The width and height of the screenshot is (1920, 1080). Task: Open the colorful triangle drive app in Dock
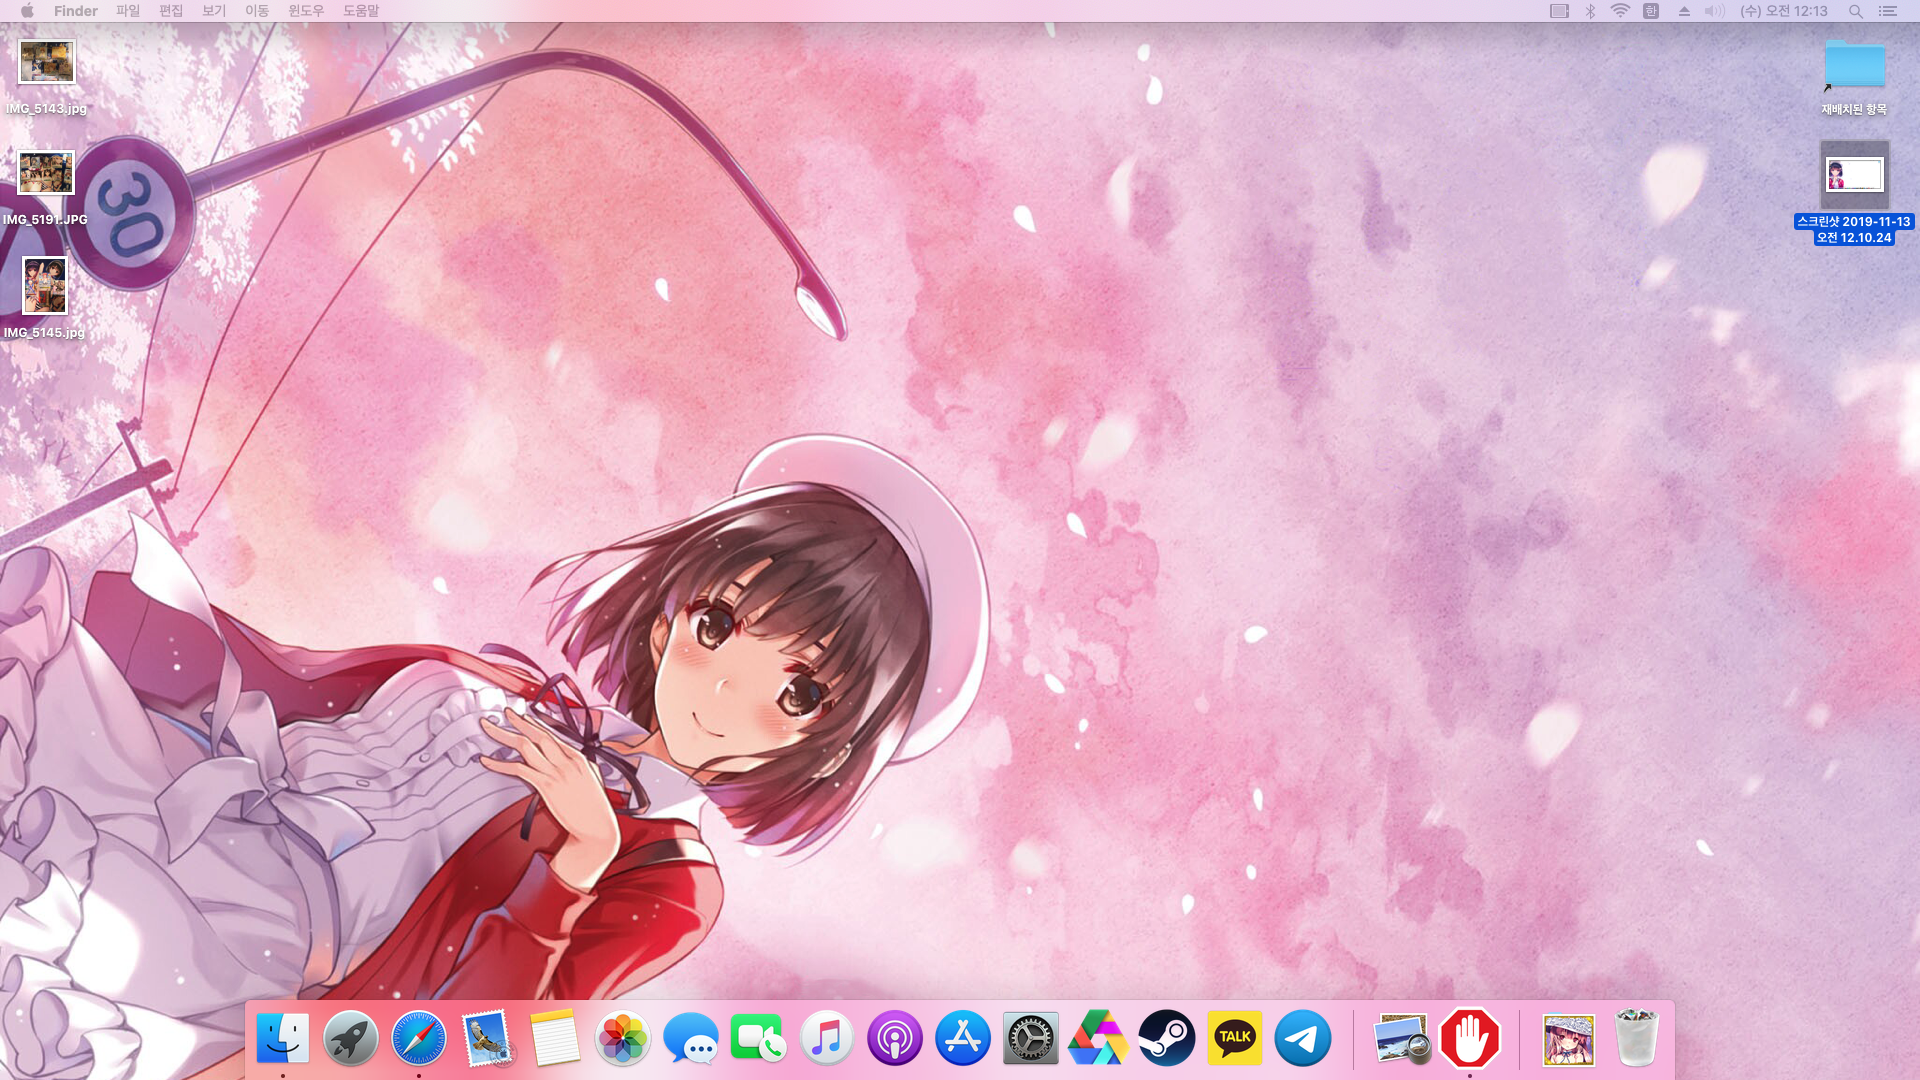pos(1099,1038)
